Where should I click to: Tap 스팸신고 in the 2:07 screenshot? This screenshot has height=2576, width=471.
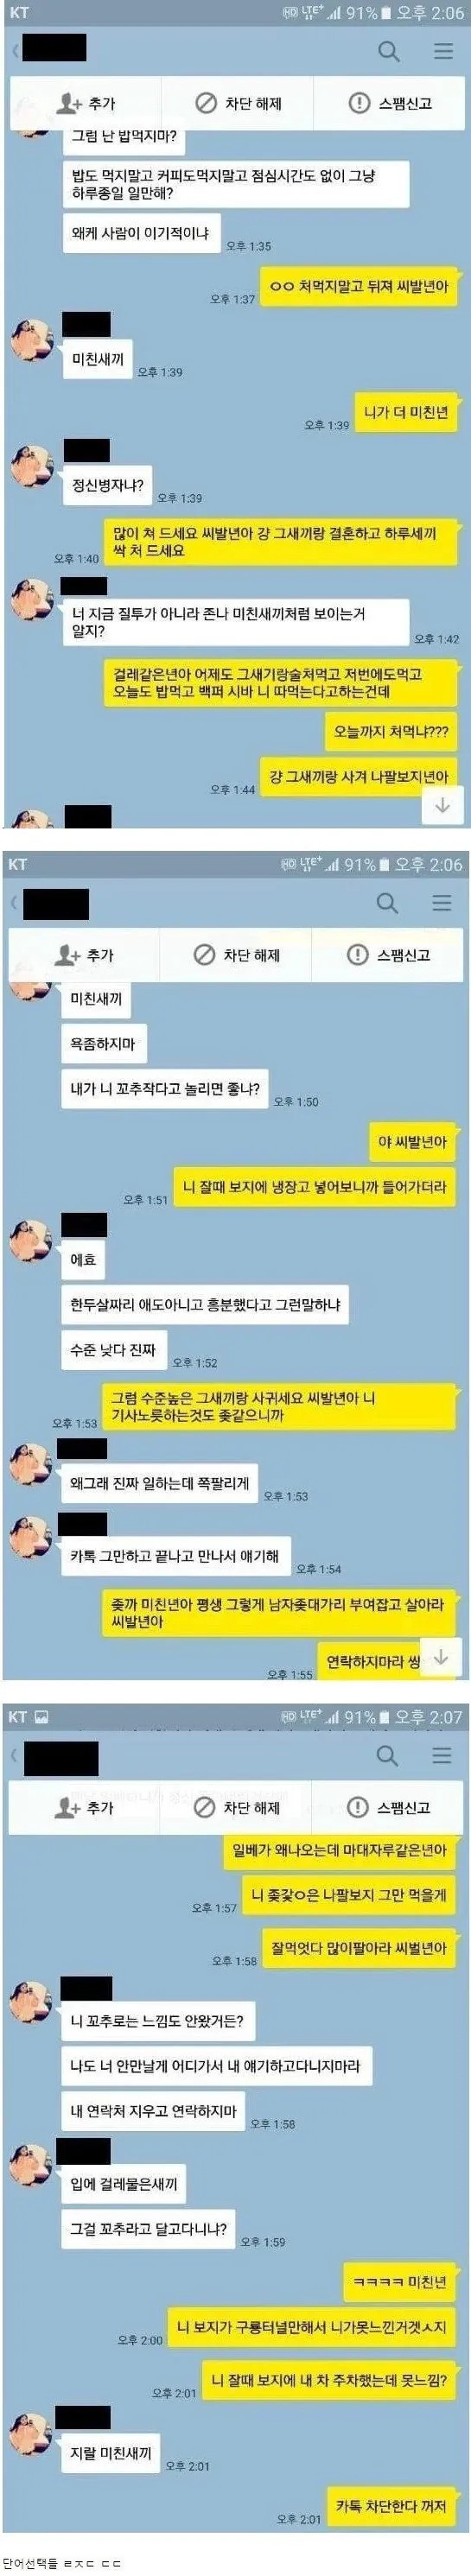click(x=387, y=1807)
